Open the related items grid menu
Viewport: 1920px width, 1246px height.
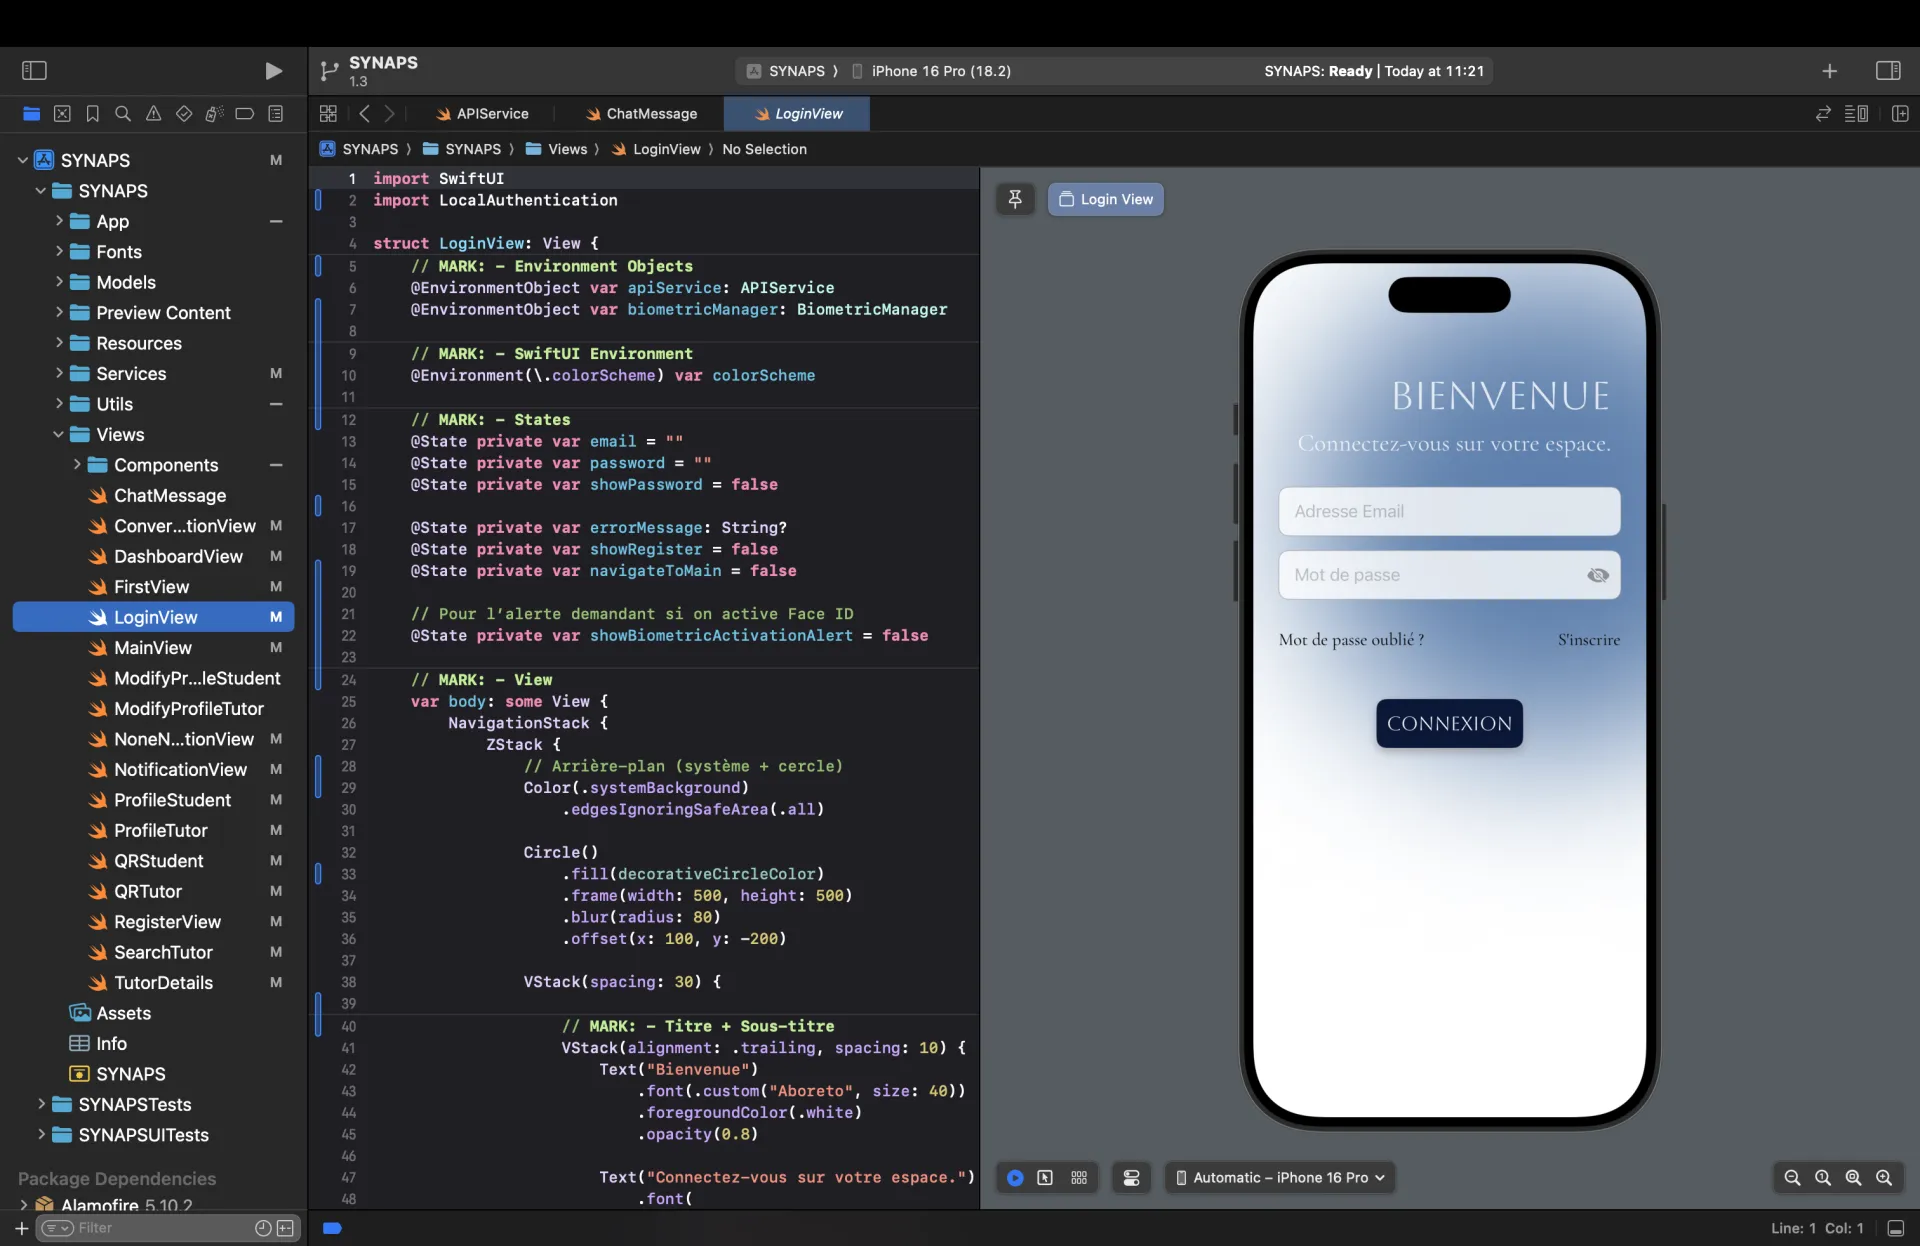point(328,114)
